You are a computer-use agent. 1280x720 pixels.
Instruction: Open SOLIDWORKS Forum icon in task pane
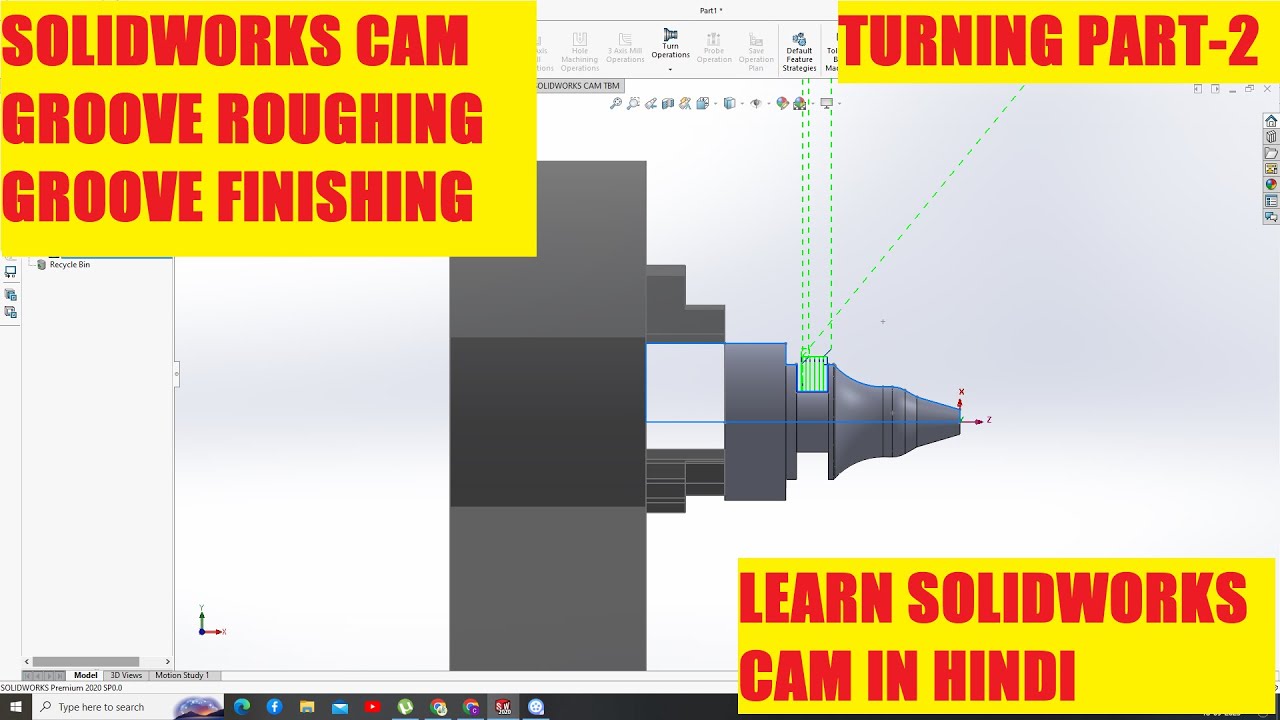(x=1271, y=217)
